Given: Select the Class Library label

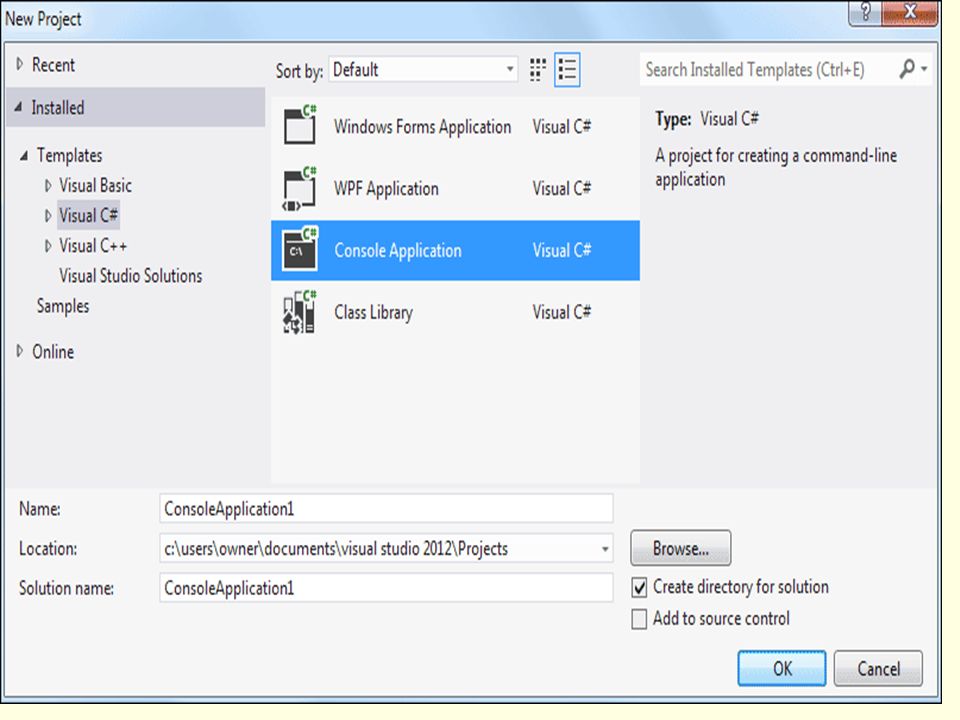Looking at the screenshot, I should (x=373, y=312).
